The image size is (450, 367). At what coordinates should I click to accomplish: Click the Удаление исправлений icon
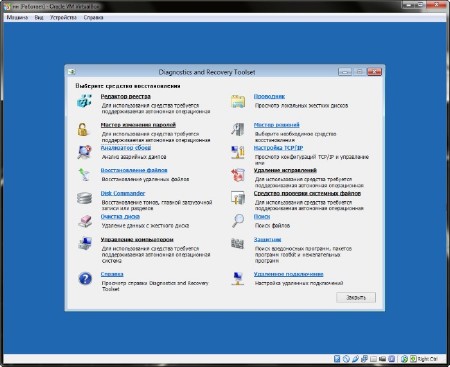(238, 175)
